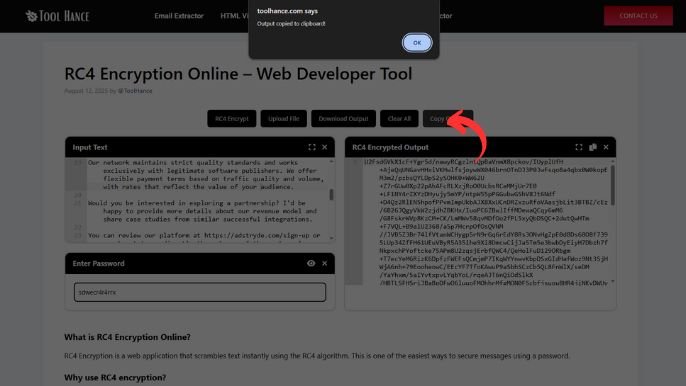The height and width of the screenshot is (386, 686).
Task: Click the password input field
Action: click(200, 292)
